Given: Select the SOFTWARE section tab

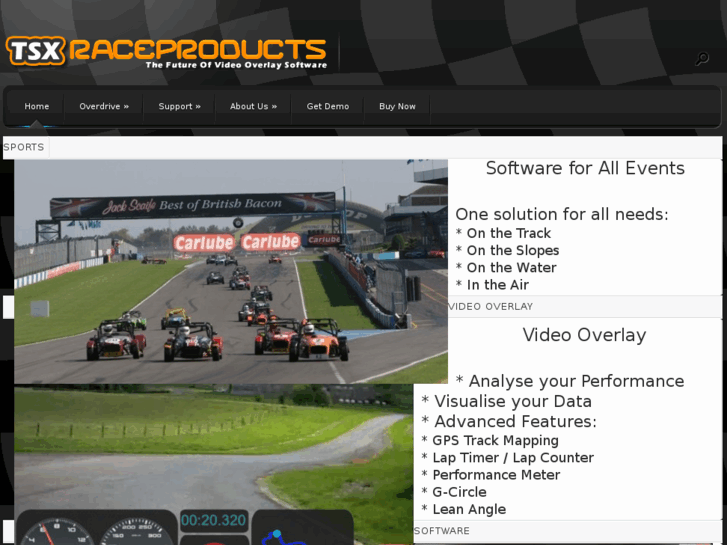Looking at the screenshot, I should click(442, 531).
